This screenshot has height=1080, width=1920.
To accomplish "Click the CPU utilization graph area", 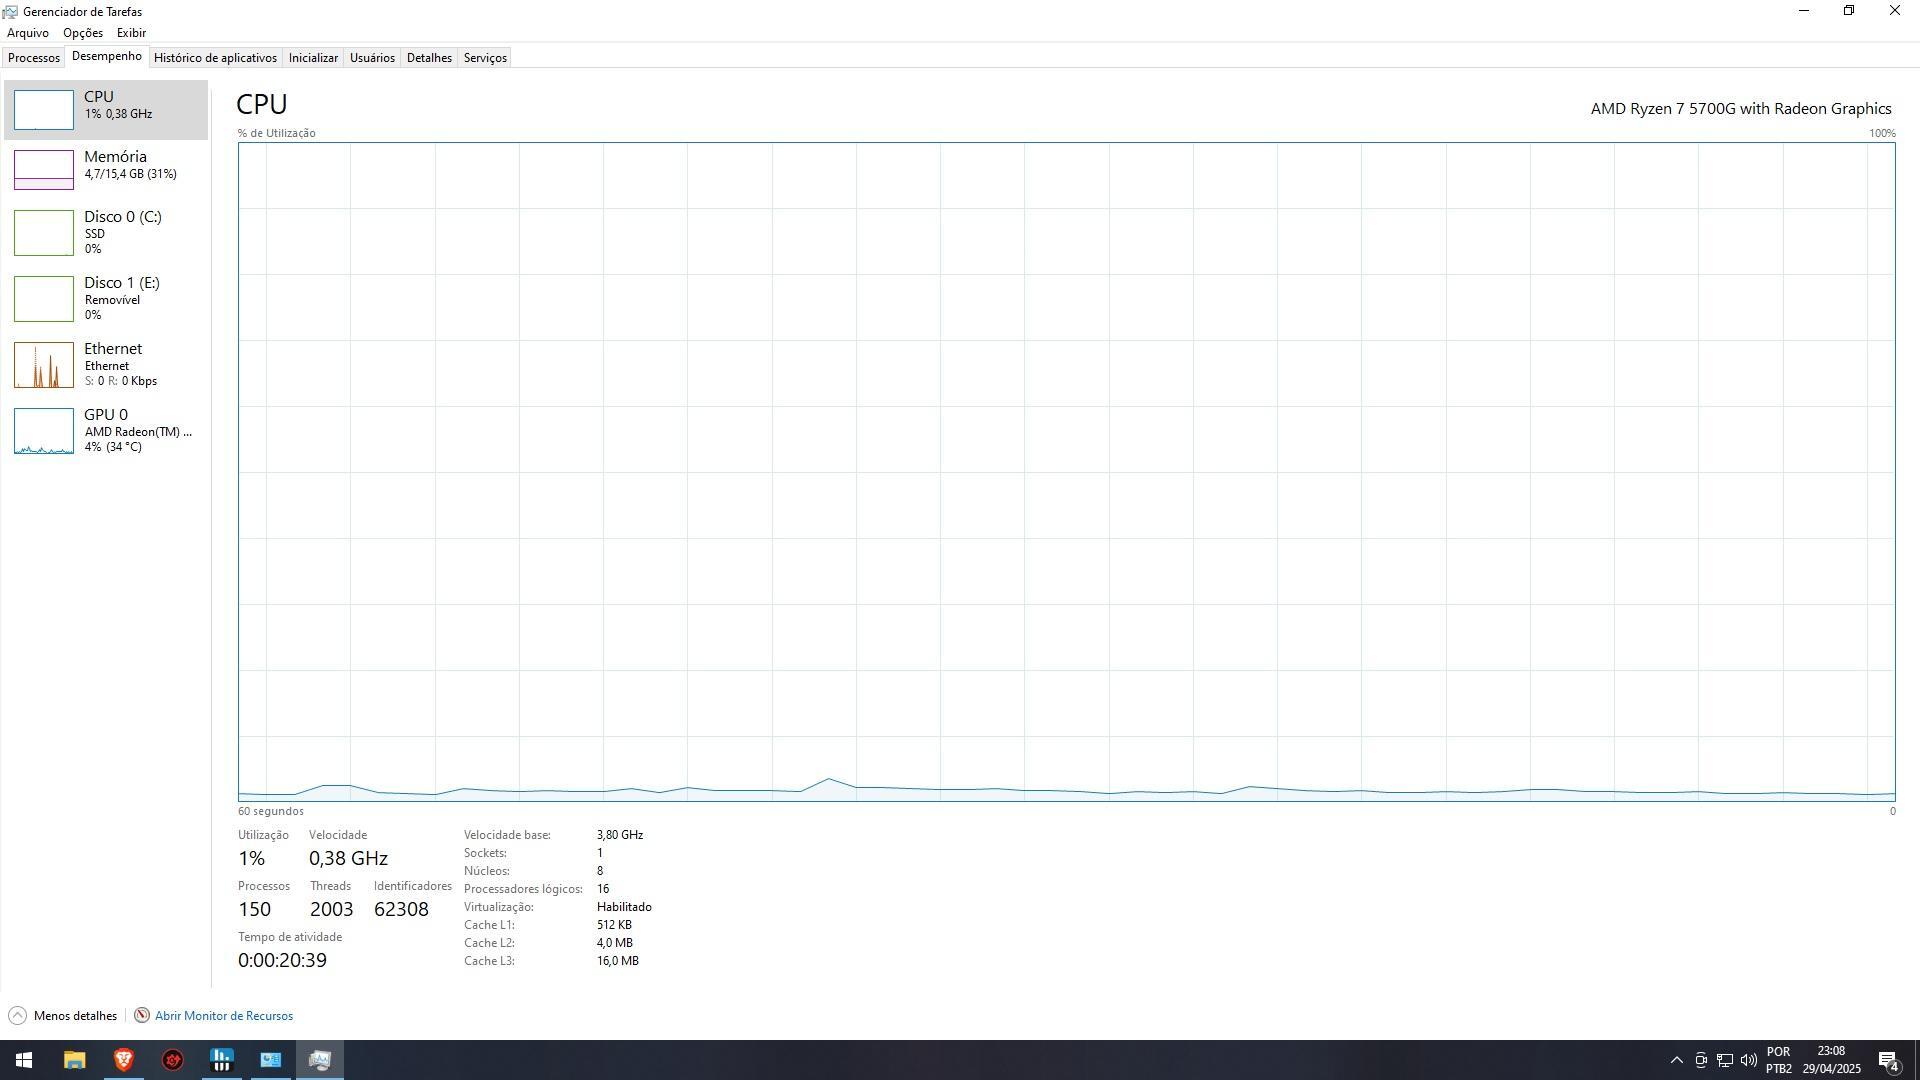I will point(1066,472).
